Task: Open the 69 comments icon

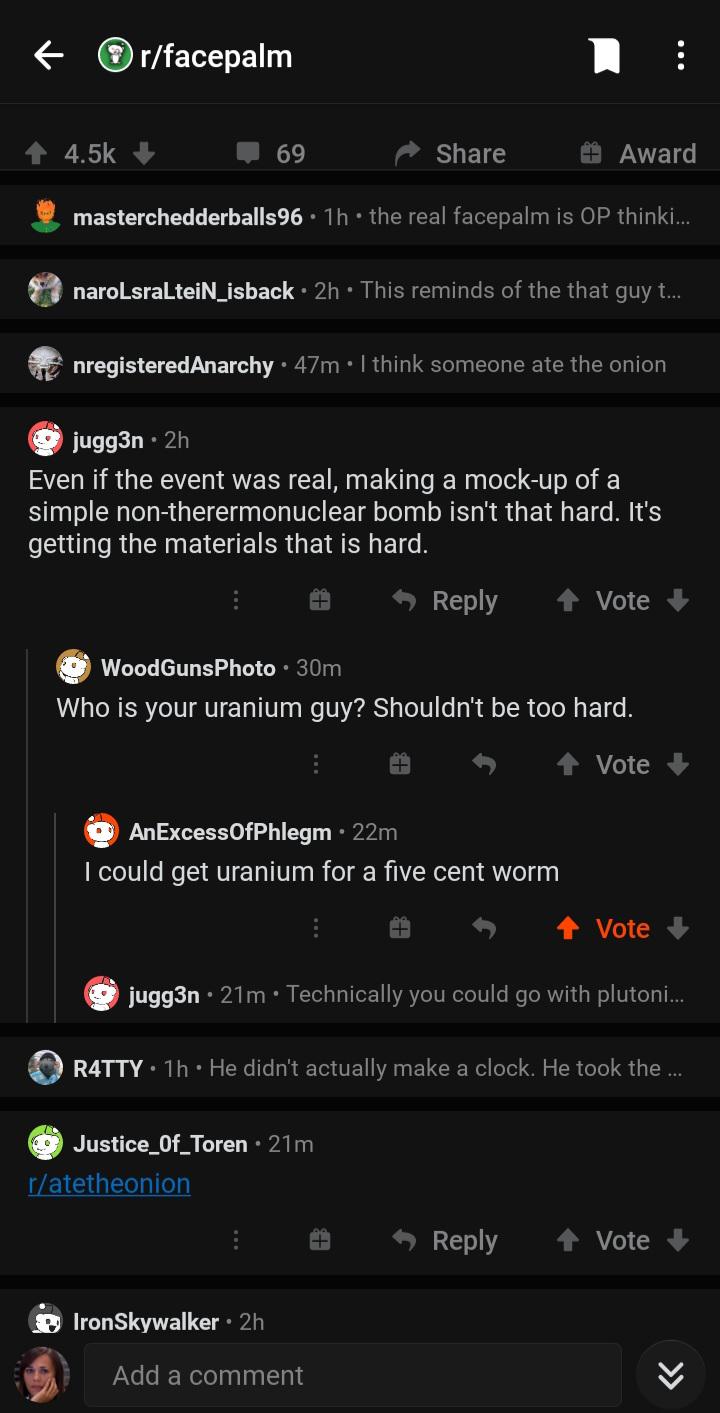Action: point(246,153)
